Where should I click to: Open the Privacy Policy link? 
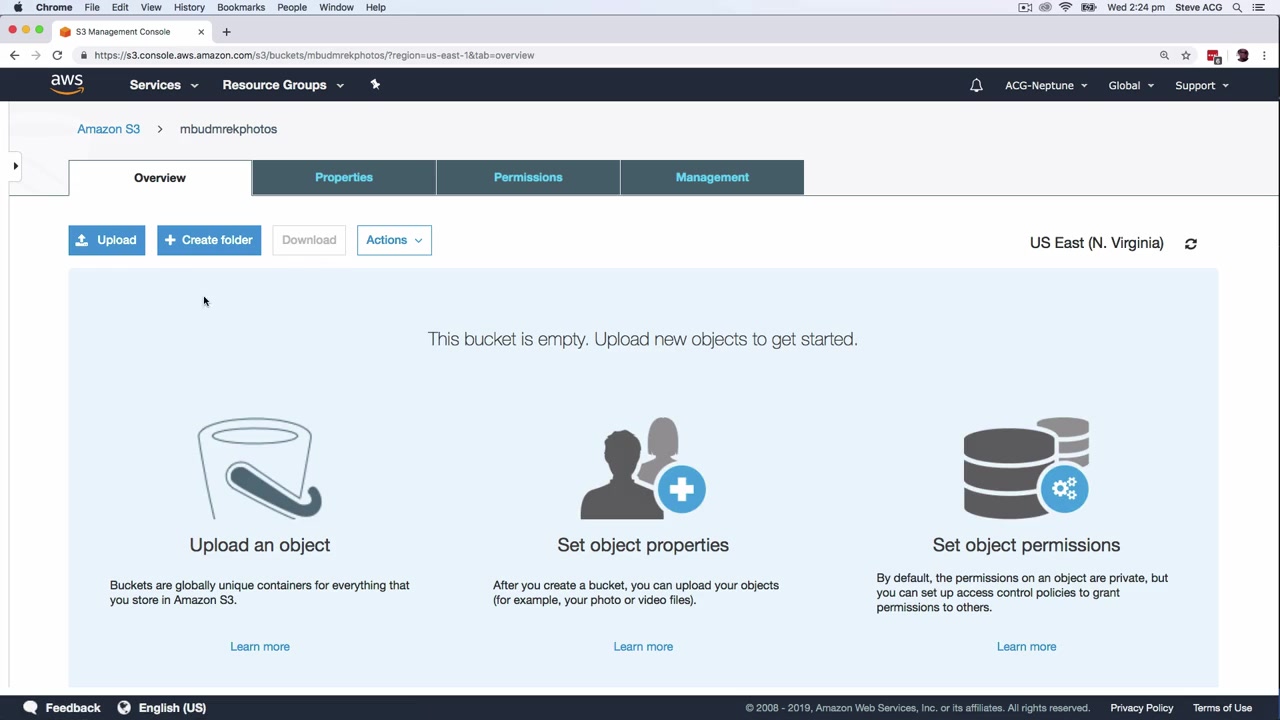pos(1142,708)
